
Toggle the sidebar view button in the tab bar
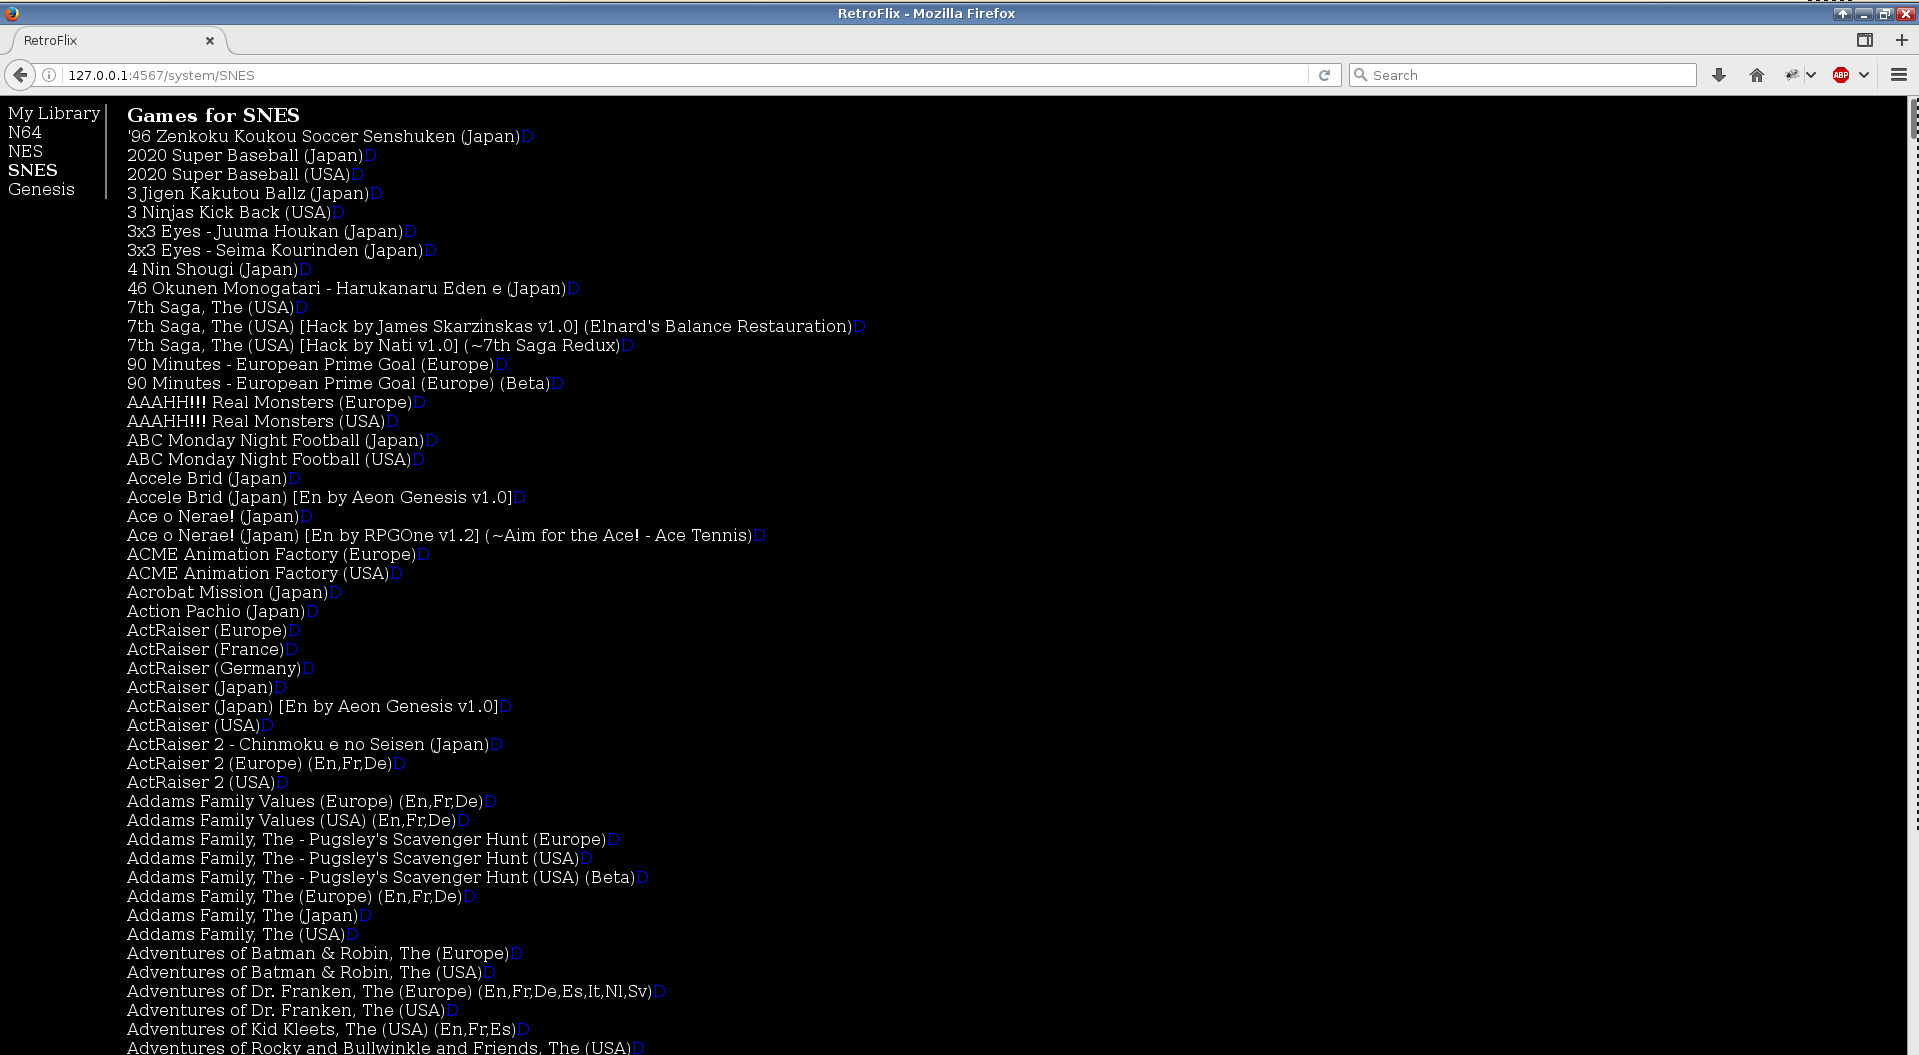point(1865,40)
